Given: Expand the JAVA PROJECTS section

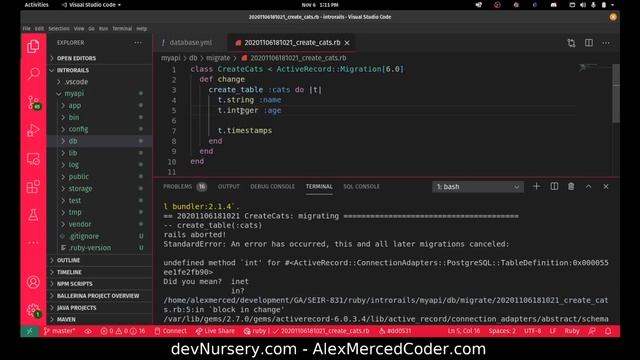Looking at the screenshot, I should click(x=100, y=307).
